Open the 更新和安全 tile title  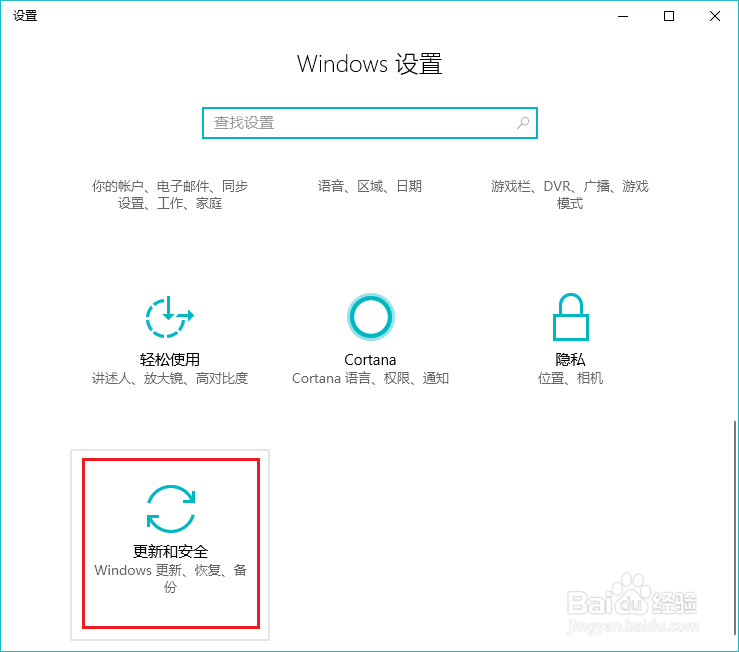point(171,552)
